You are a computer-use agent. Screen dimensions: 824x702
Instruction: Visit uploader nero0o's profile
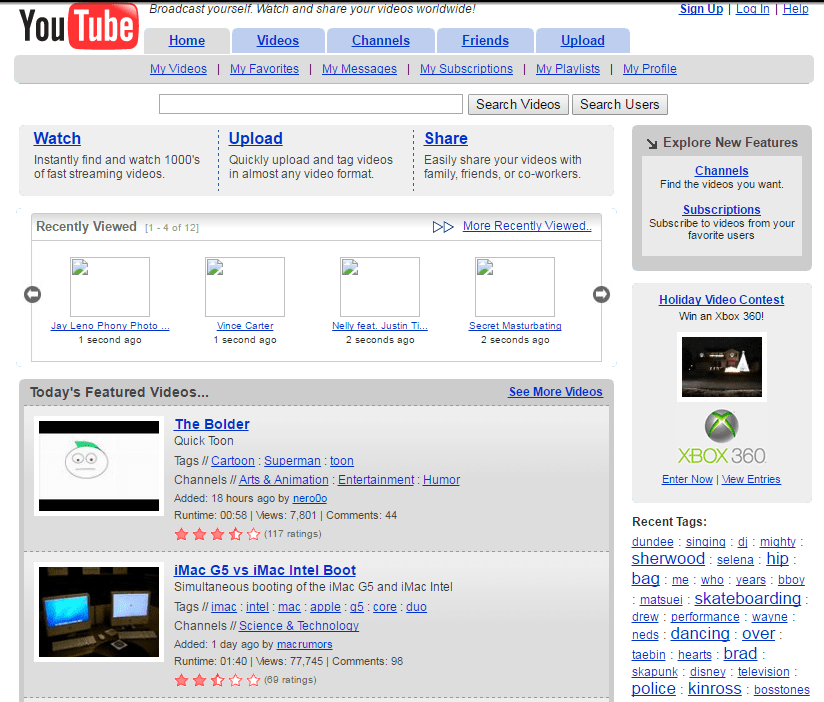[x=310, y=498]
